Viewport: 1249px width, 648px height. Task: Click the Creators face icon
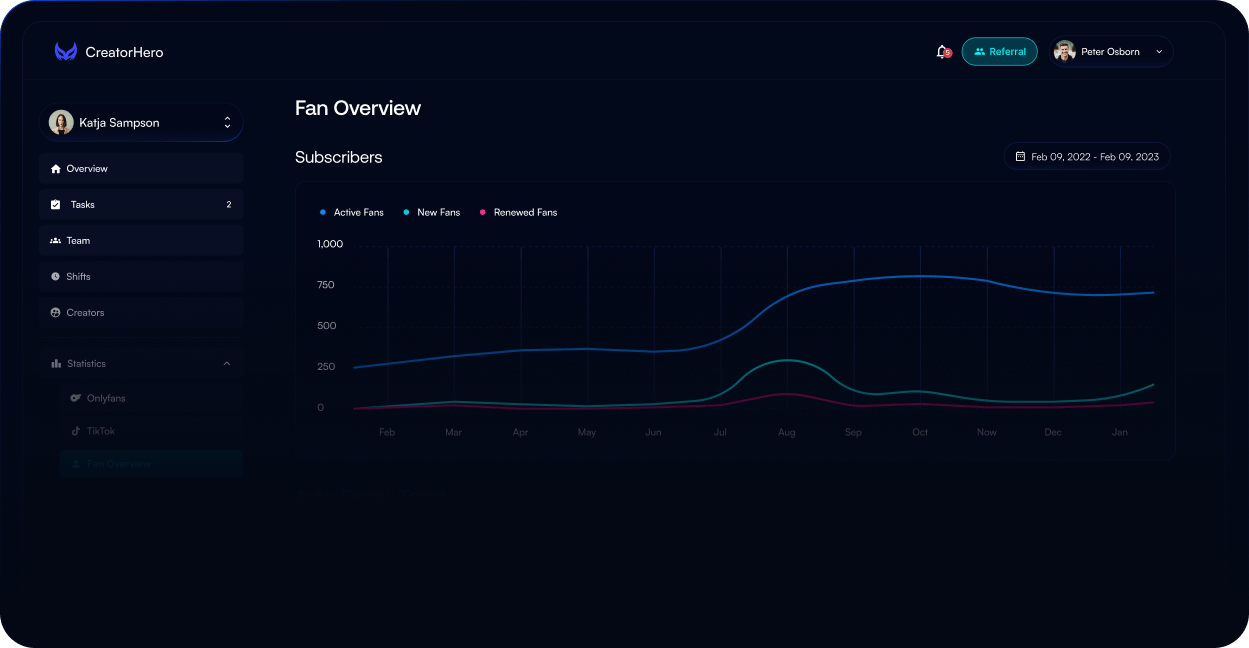pos(56,313)
